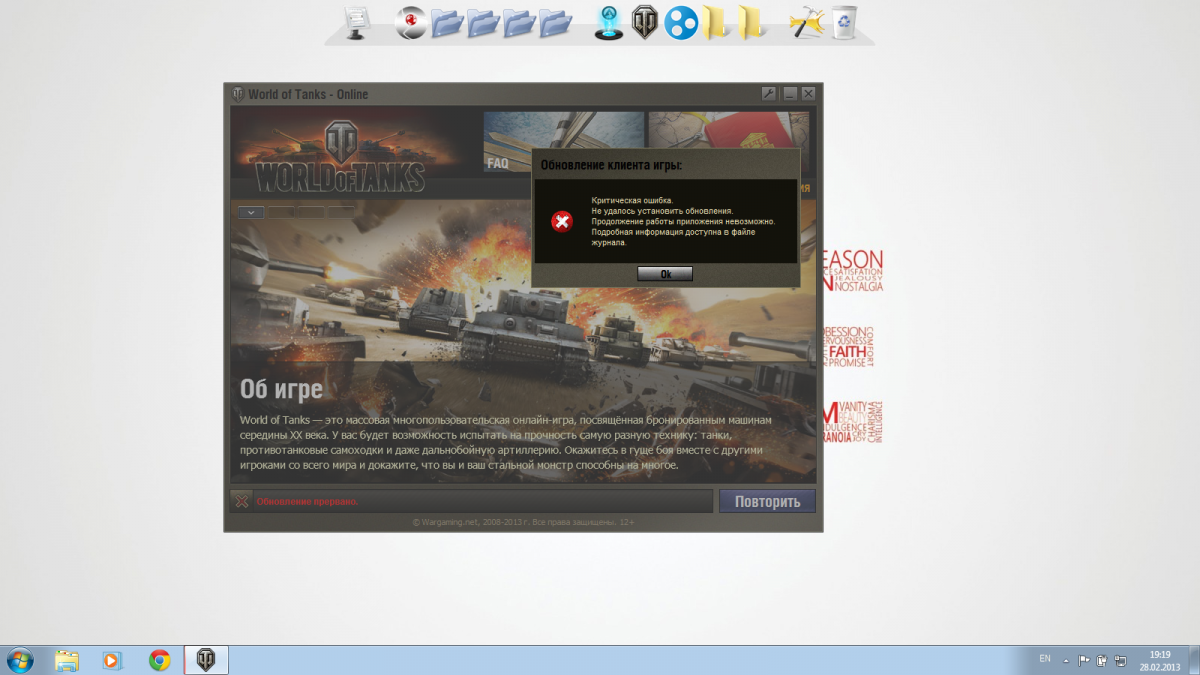Click the "Критическая ошибка." message line
The height and width of the screenshot is (675, 1200).
(632, 200)
